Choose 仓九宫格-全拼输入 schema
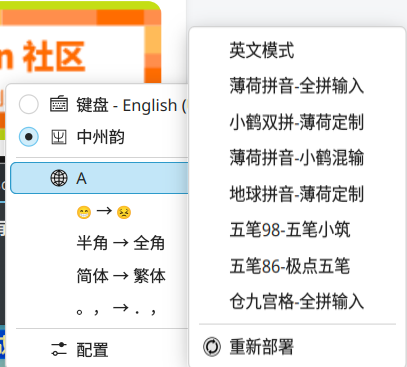 point(297,301)
